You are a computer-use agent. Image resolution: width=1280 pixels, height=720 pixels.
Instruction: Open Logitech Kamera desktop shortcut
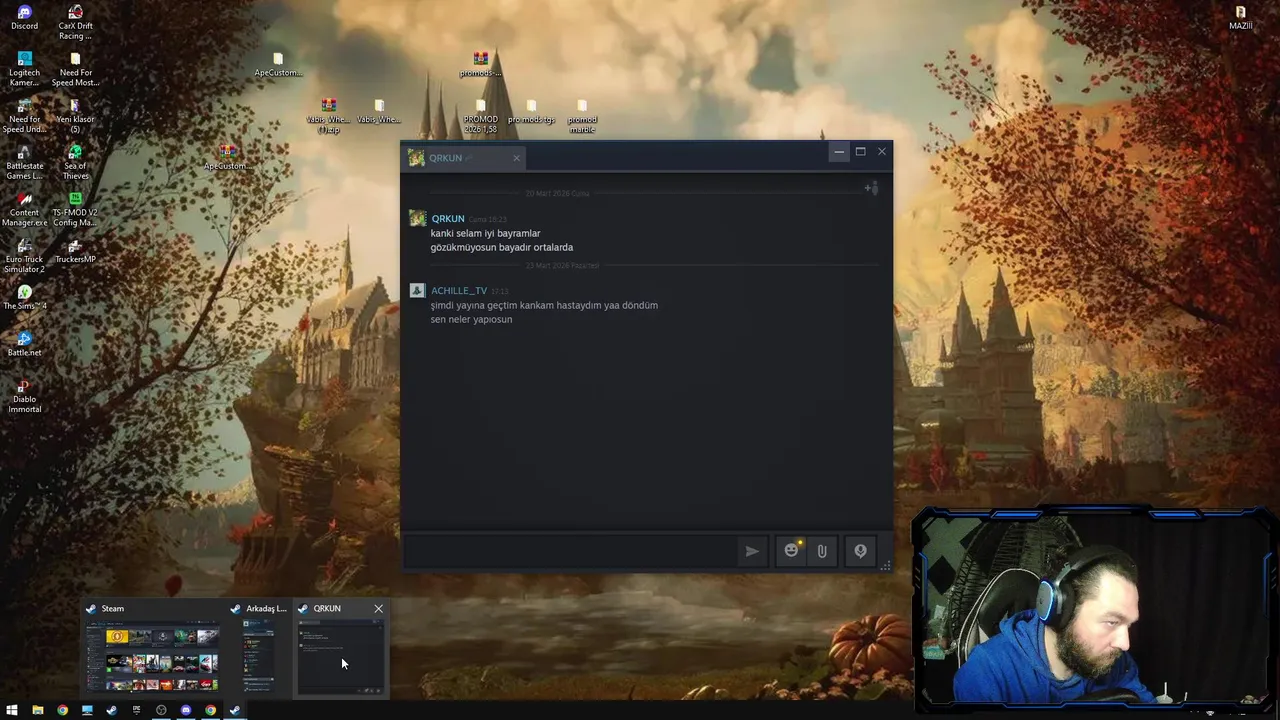pos(24,69)
